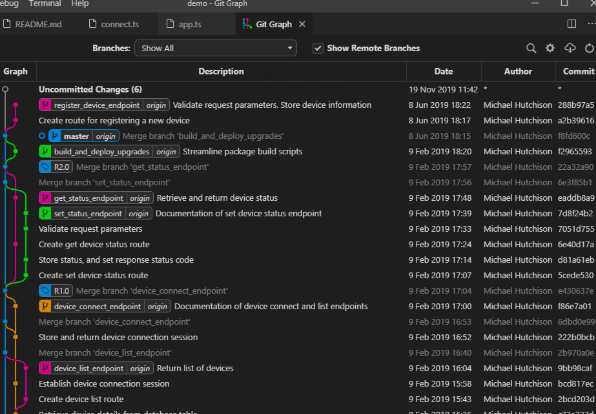Screen dimensions: 596x414
Task: Open the Help menu
Action: click(80, 4)
